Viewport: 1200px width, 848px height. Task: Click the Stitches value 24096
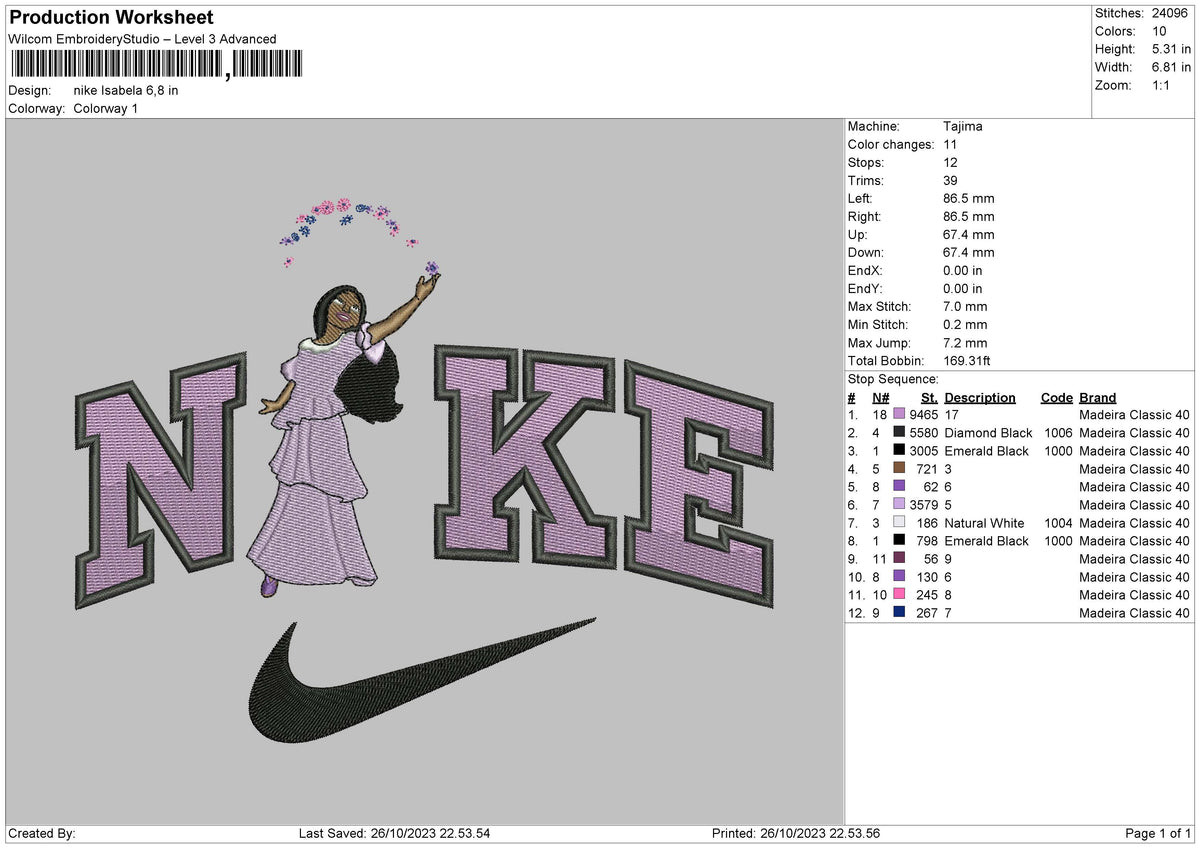[1169, 13]
